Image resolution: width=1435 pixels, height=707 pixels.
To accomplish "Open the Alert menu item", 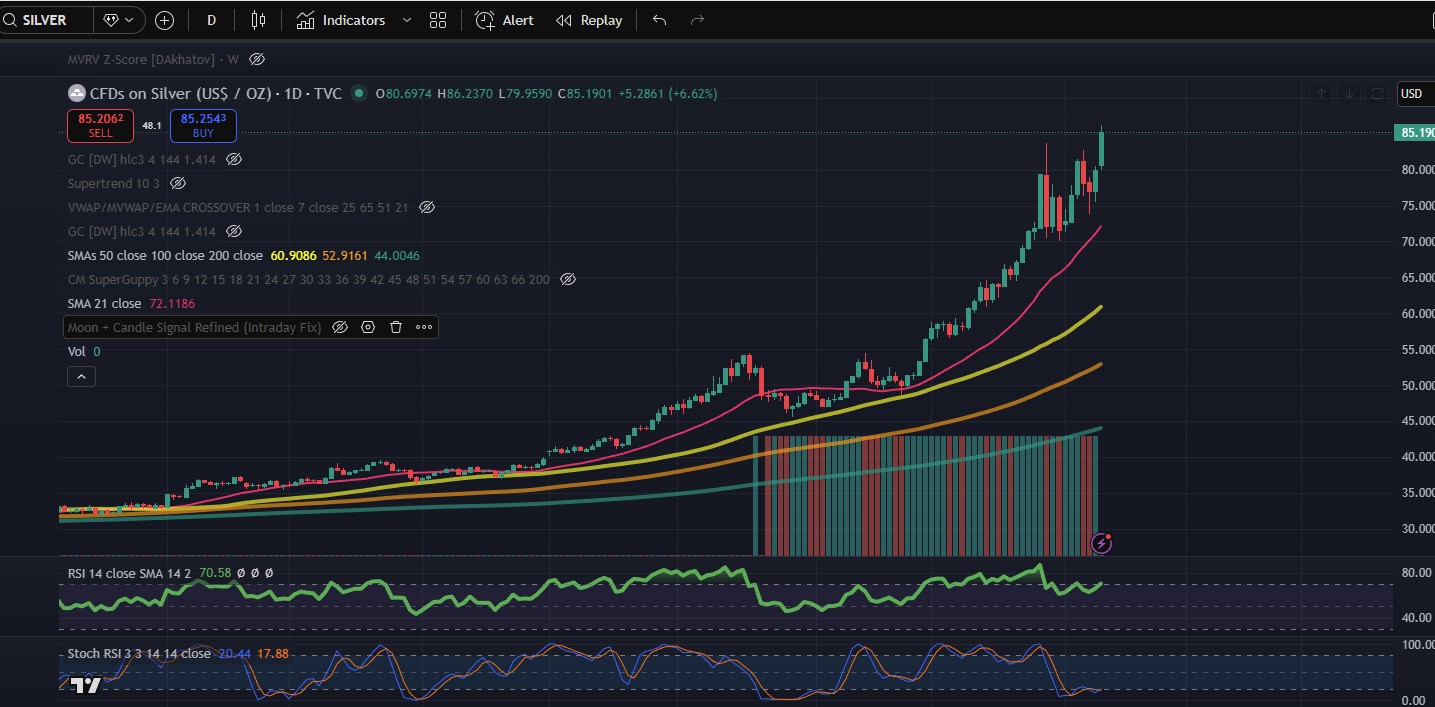I will coord(504,20).
